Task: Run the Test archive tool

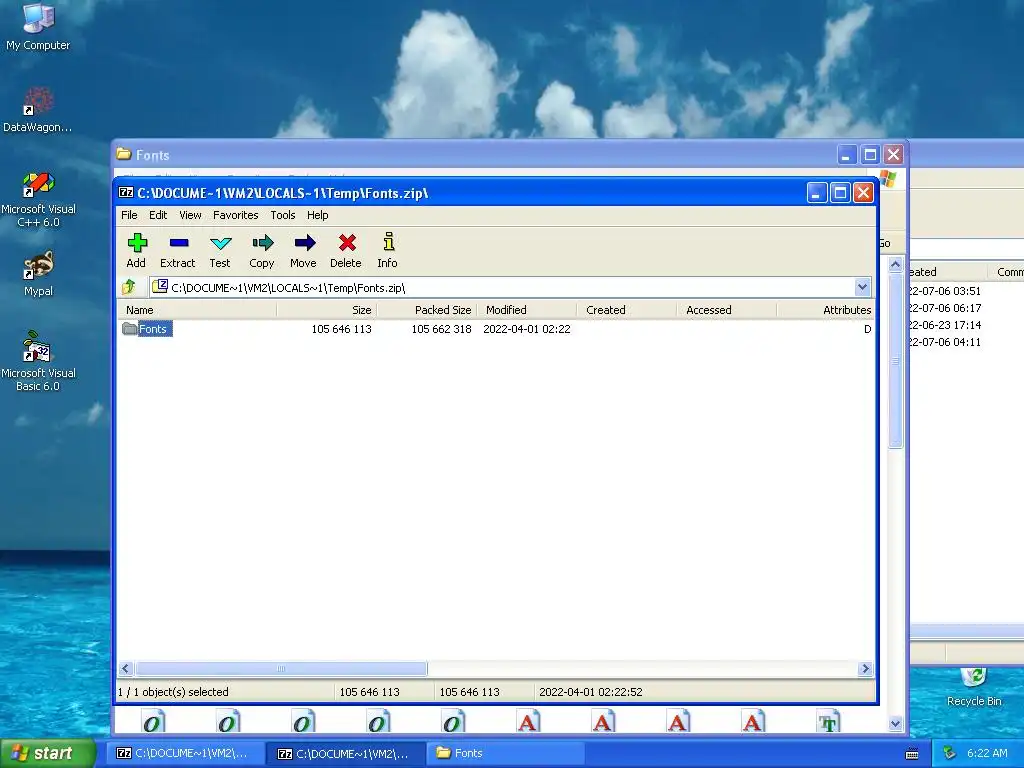Action: tap(220, 250)
